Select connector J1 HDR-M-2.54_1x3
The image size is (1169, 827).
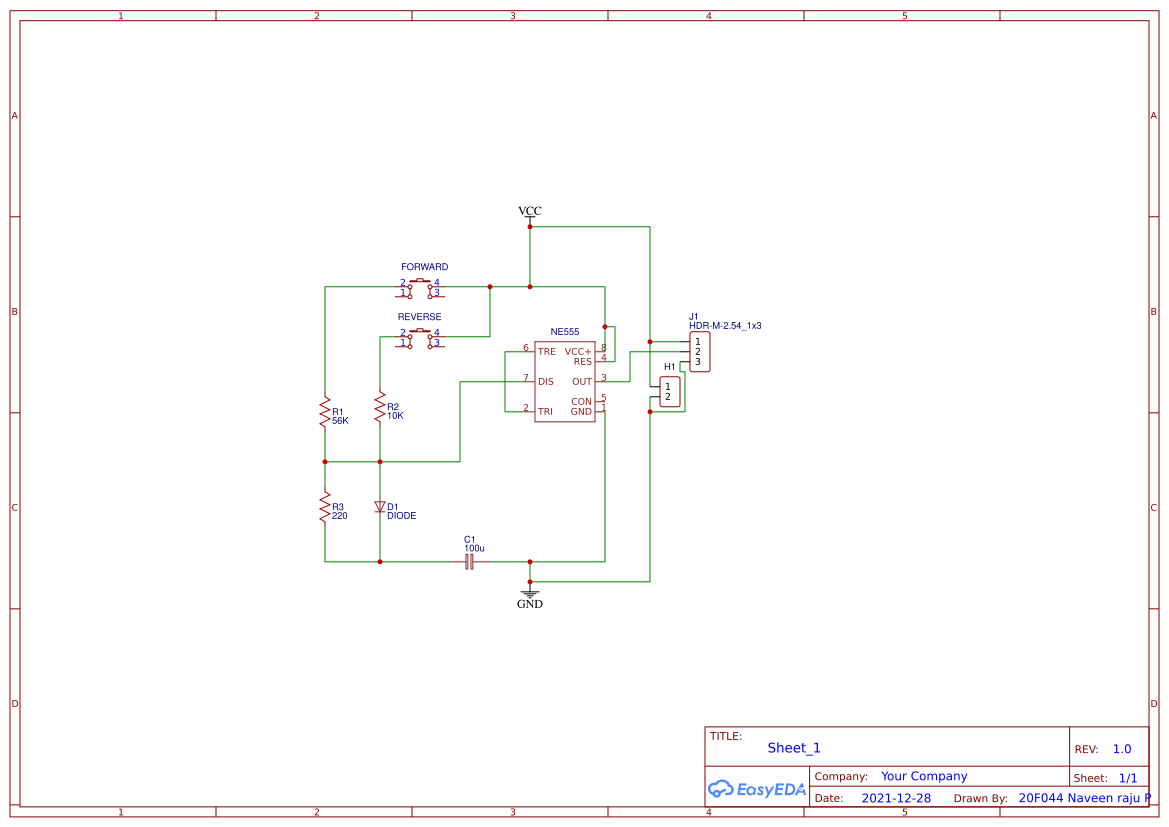pyautogui.click(x=698, y=350)
